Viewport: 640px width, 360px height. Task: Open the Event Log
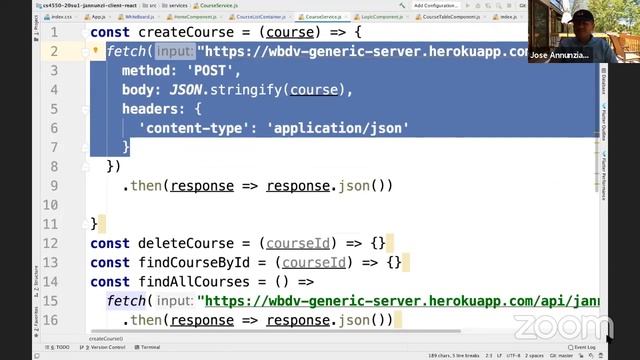(582, 347)
